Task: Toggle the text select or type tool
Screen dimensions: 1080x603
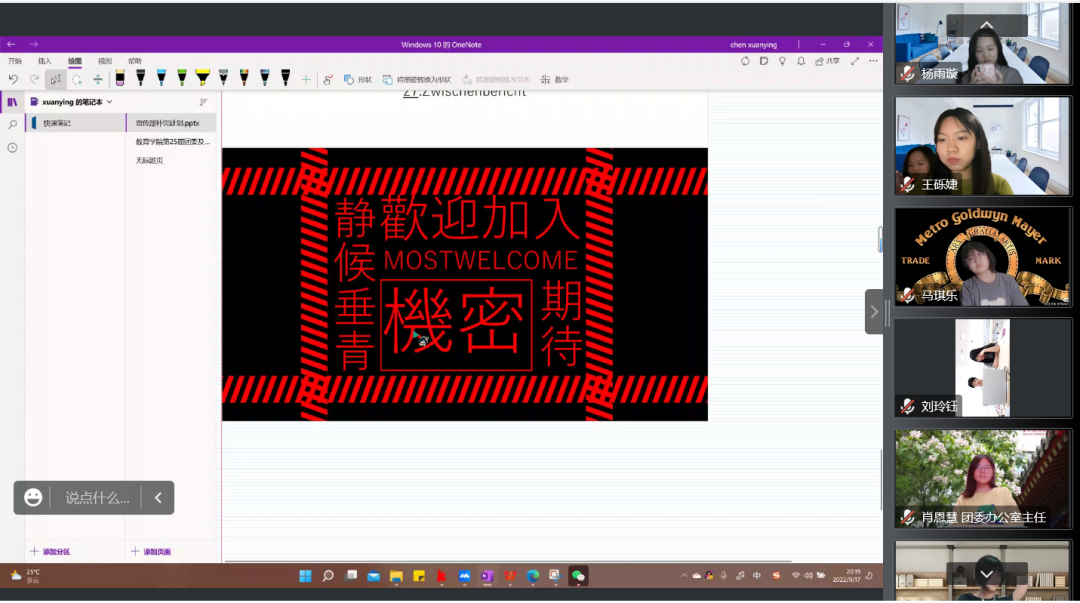Action: (x=55, y=79)
